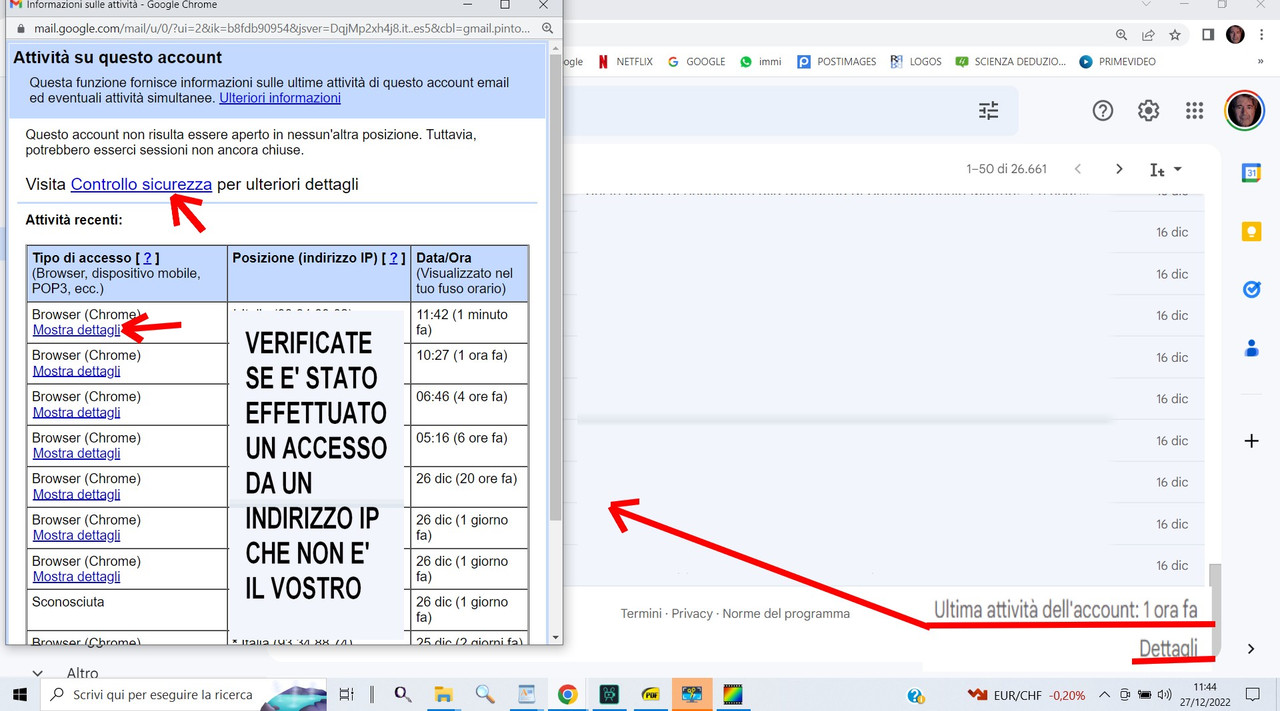Bookmark this tab with star icon
The height and width of the screenshot is (711, 1280).
[x=1175, y=35]
